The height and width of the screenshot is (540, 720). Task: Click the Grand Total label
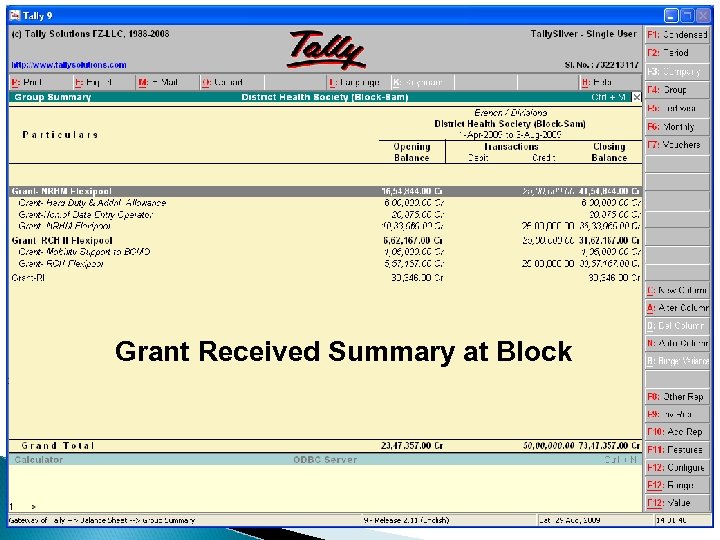tap(58, 446)
